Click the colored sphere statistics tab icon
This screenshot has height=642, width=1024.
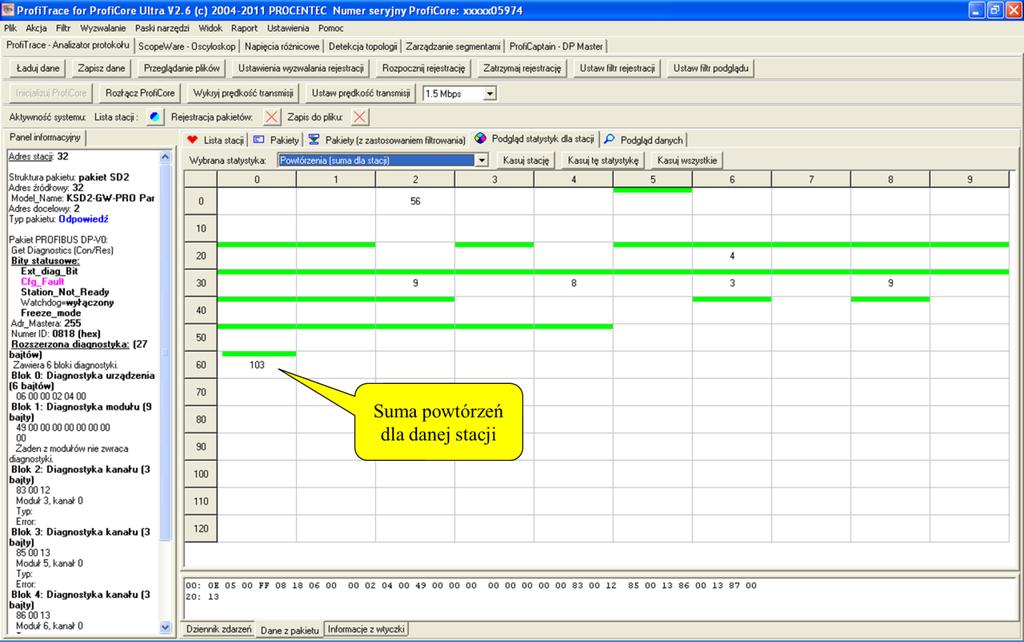480,138
